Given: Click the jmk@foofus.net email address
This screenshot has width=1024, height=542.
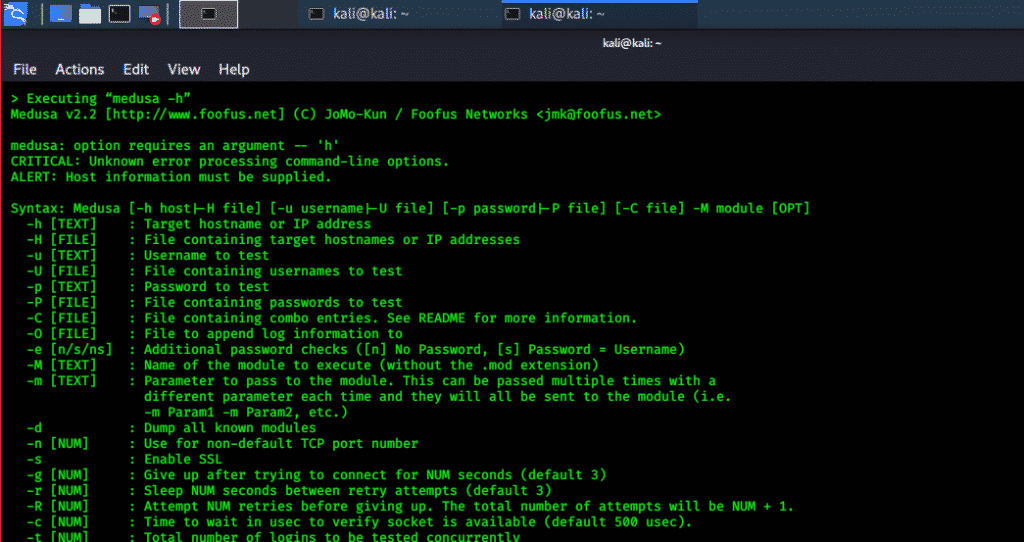Looking at the screenshot, I should click(599, 114).
